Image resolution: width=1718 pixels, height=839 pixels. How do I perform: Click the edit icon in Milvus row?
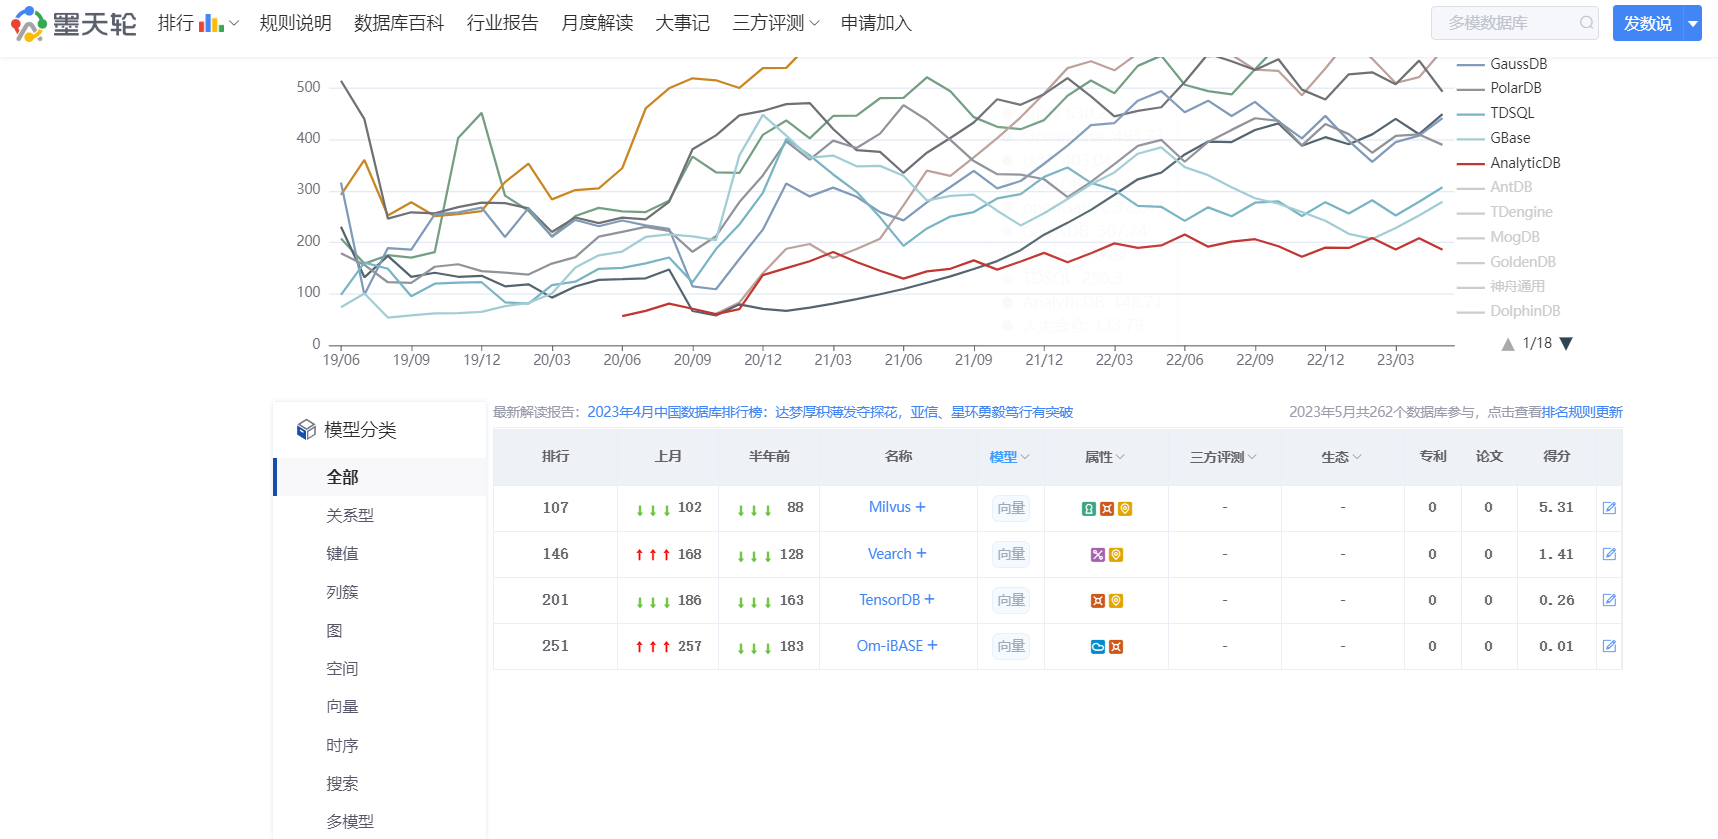point(1609,508)
